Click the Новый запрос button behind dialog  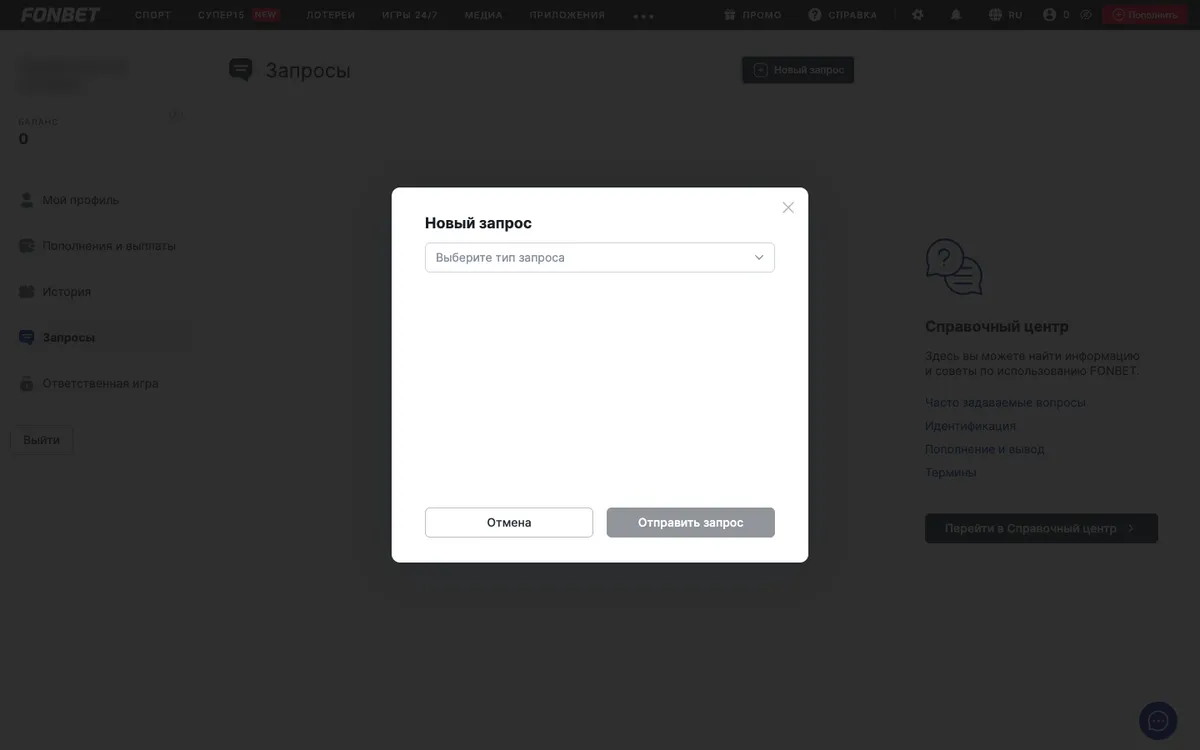click(x=798, y=70)
